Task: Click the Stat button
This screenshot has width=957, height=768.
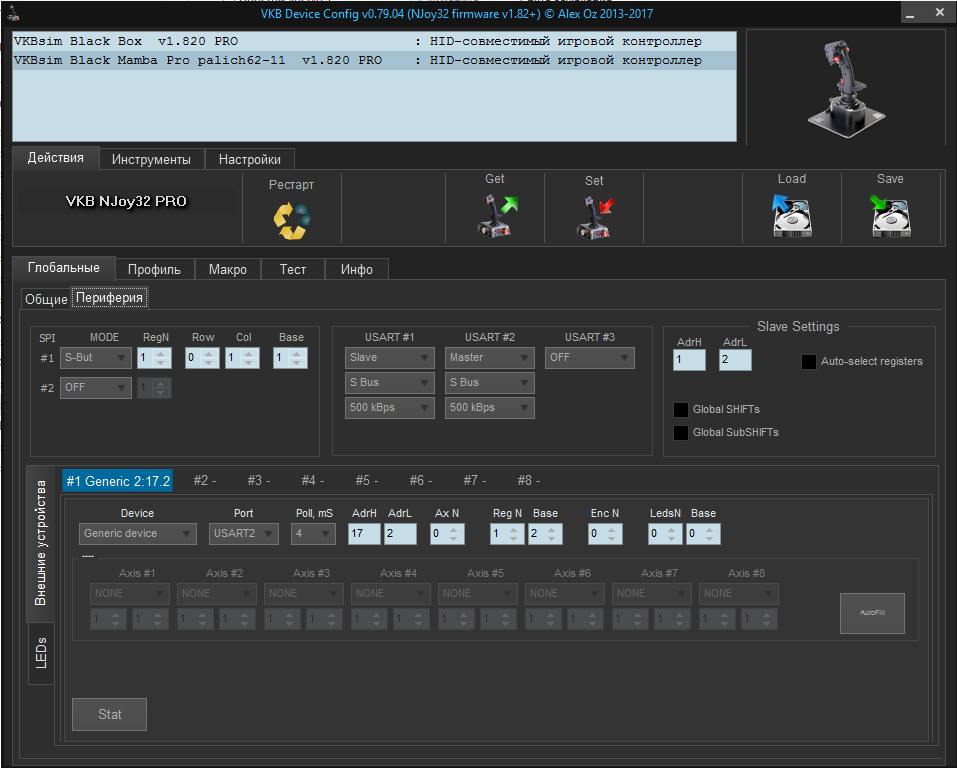Action: pos(109,714)
